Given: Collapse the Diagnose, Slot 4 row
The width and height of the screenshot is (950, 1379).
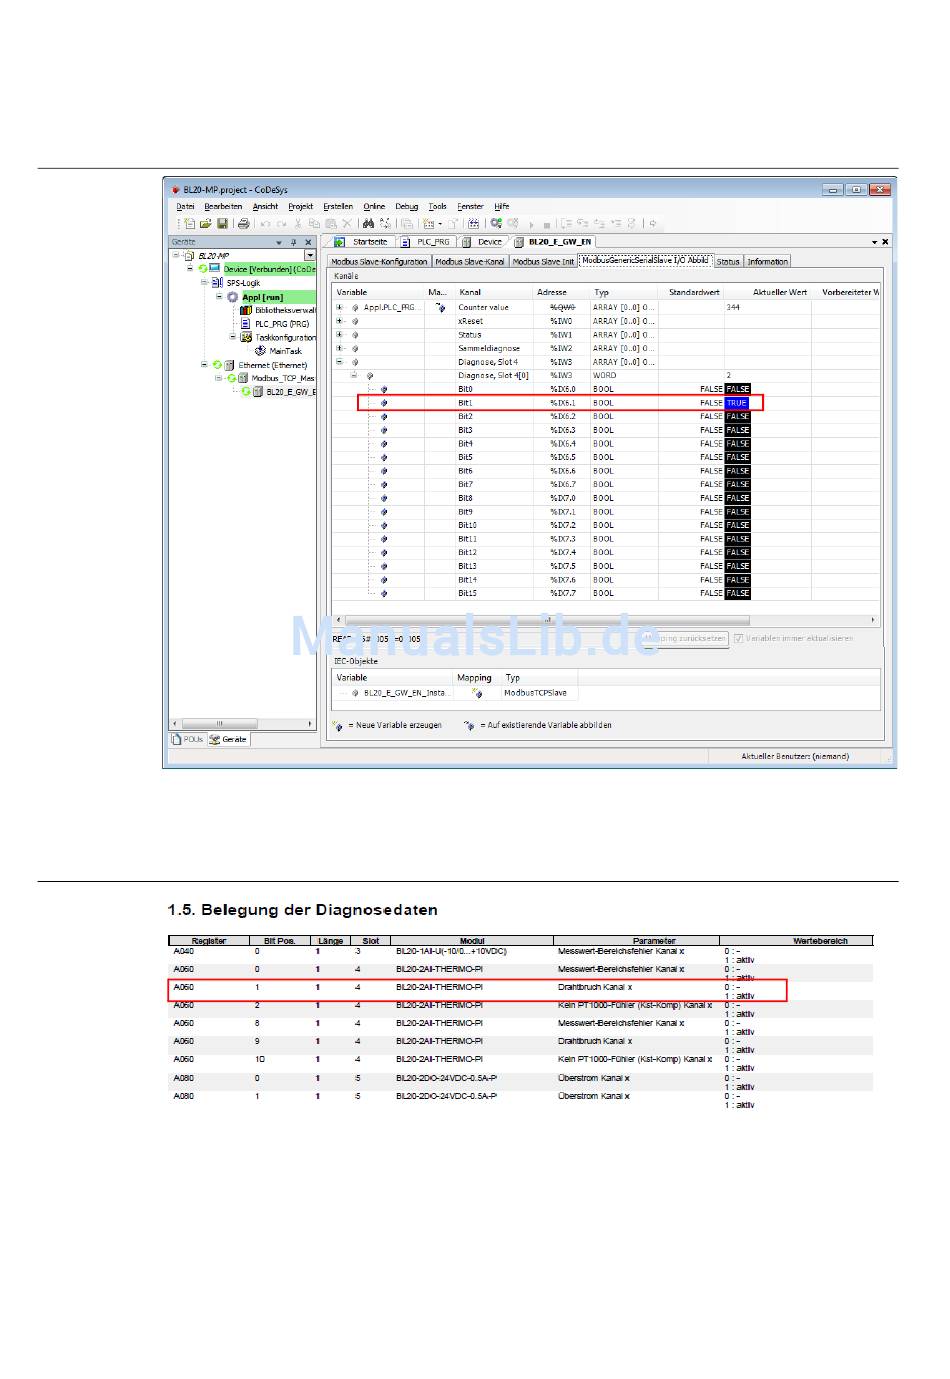Looking at the screenshot, I should tap(340, 362).
